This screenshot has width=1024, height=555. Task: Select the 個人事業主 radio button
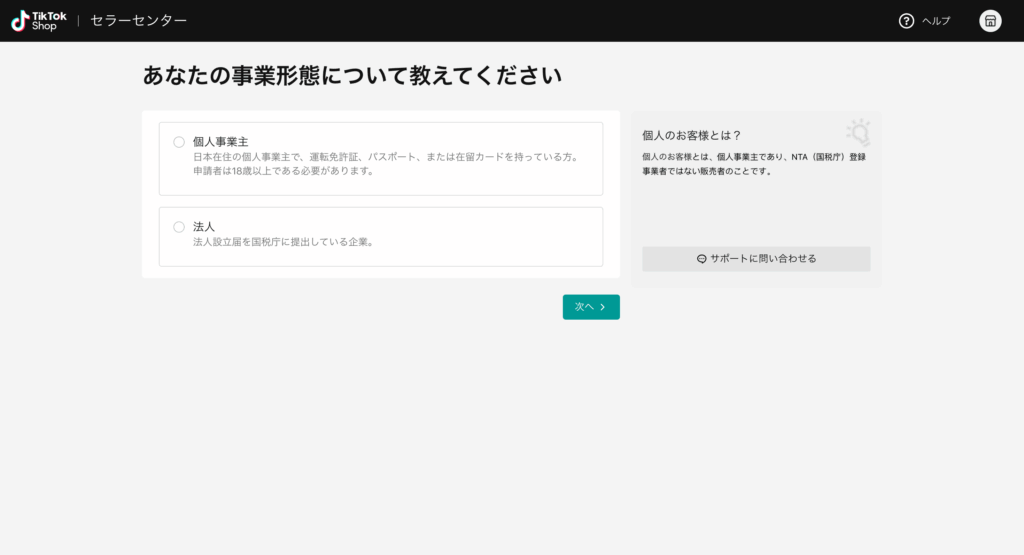click(179, 142)
